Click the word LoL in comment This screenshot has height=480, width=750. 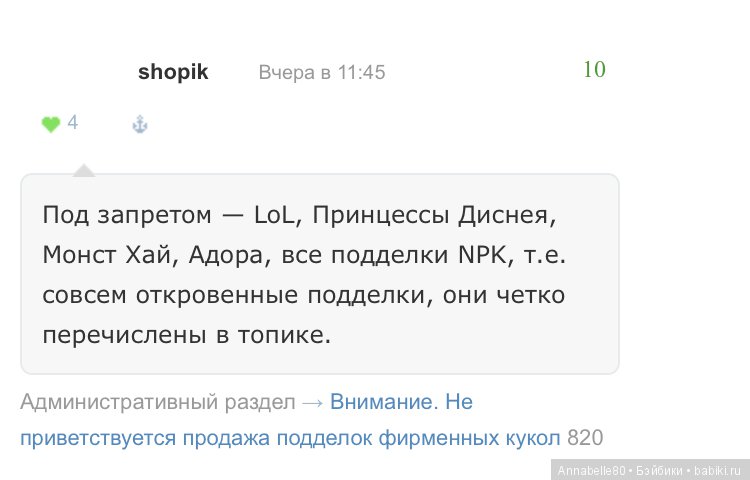point(274,215)
